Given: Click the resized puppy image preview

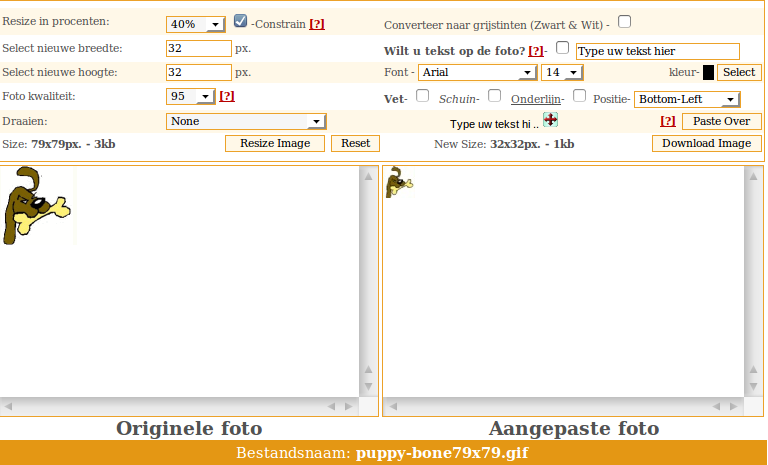Looking at the screenshot, I should click(399, 182).
